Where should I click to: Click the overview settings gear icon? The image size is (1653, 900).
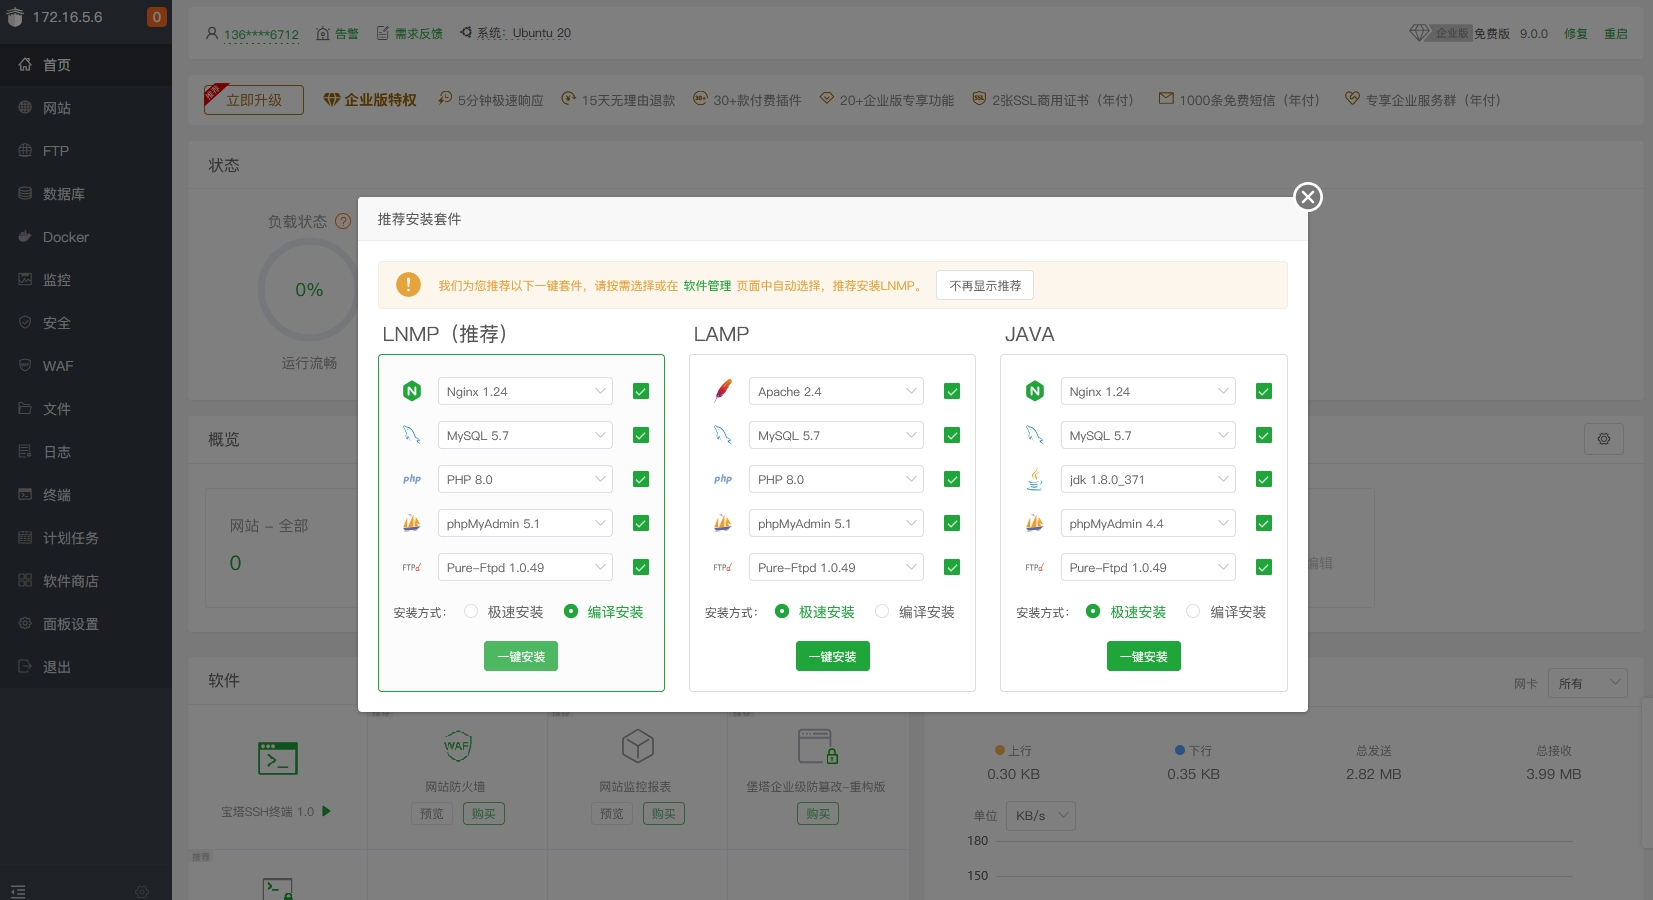click(x=1604, y=439)
